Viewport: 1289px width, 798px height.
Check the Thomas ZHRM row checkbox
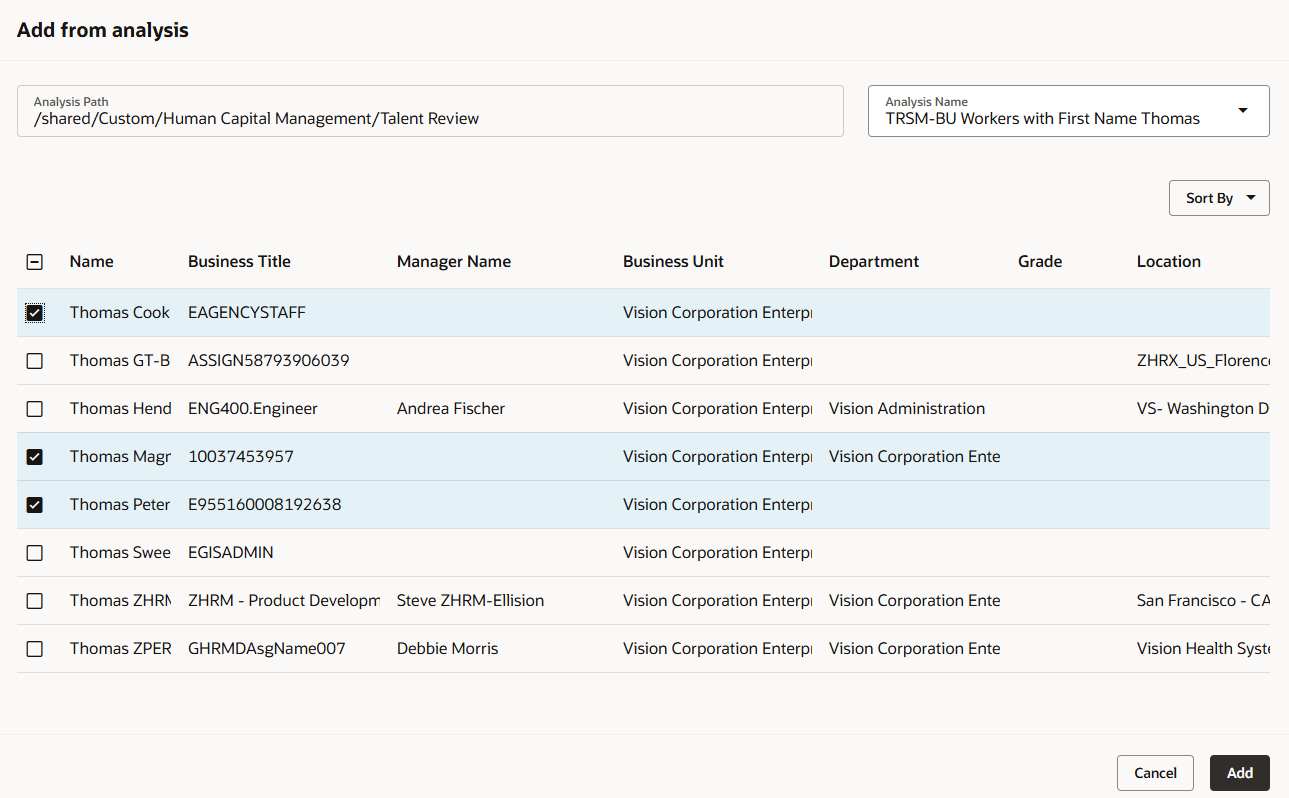point(35,600)
